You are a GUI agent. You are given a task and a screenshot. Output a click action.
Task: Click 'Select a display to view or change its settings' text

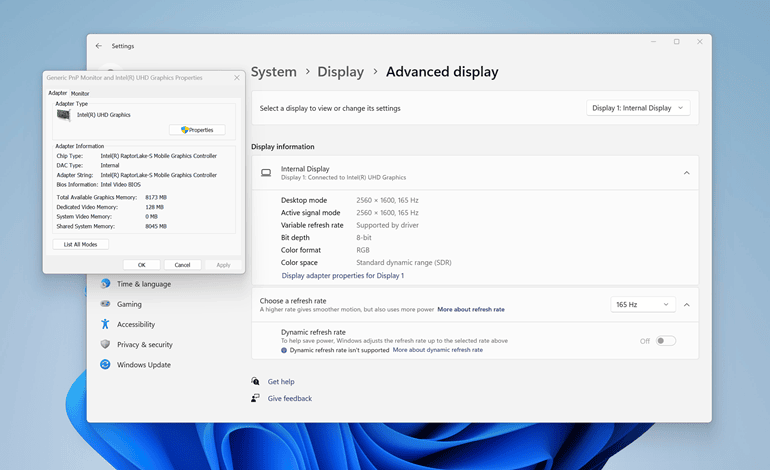click(x=330, y=109)
